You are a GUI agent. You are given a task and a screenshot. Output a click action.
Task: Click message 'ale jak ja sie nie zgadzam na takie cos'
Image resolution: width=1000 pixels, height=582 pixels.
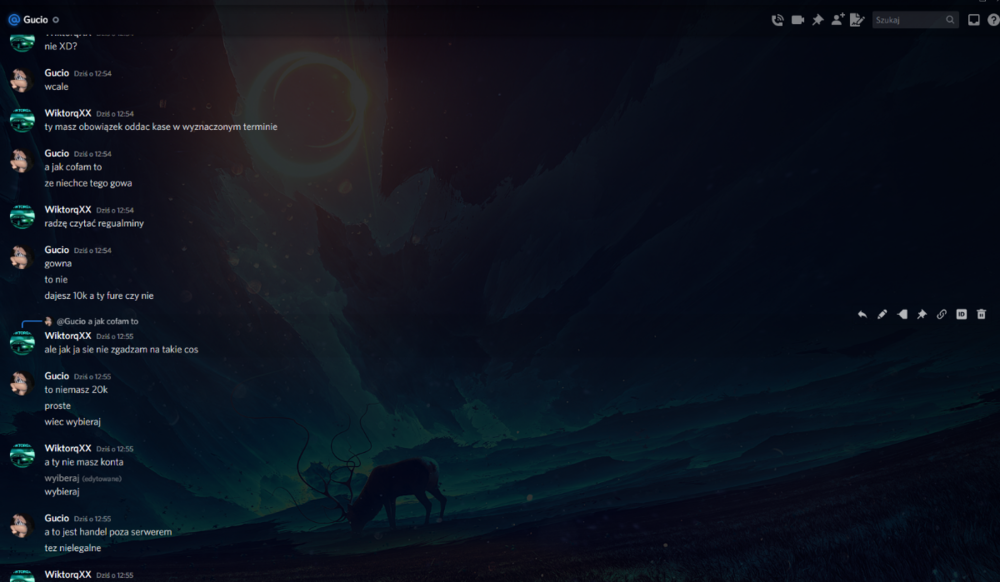[x=121, y=349]
